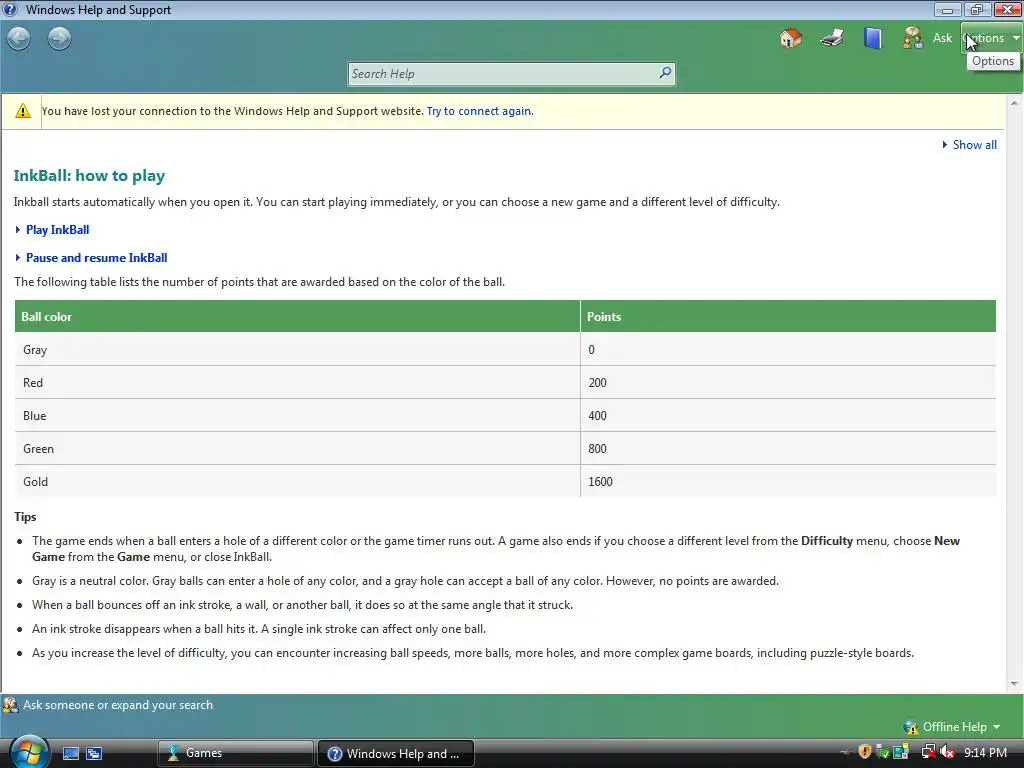Go forward with the Forward arrow
Image resolution: width=1024 pixels, height=768 pixels.
pos(59,38)
